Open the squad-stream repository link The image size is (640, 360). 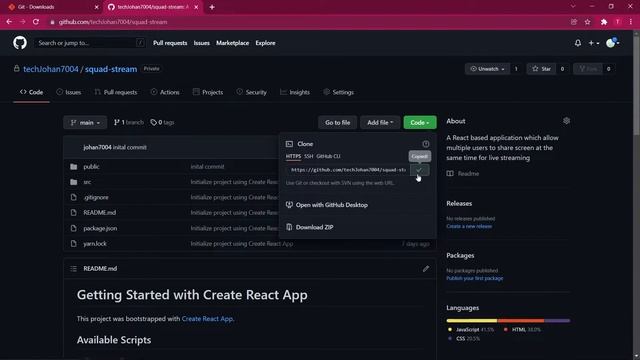[x=111, y=69]
